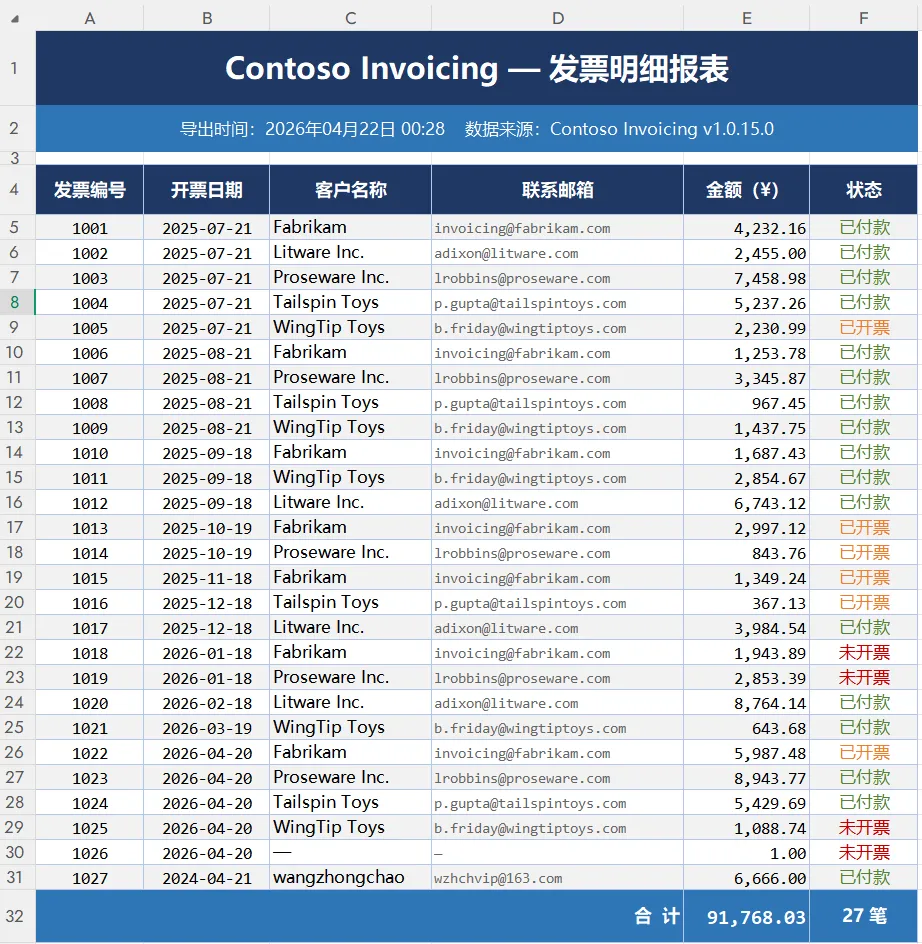Screen dimensions: 922x944
Task: Select date cell 2025-11-18
Action: click(207, 577)
